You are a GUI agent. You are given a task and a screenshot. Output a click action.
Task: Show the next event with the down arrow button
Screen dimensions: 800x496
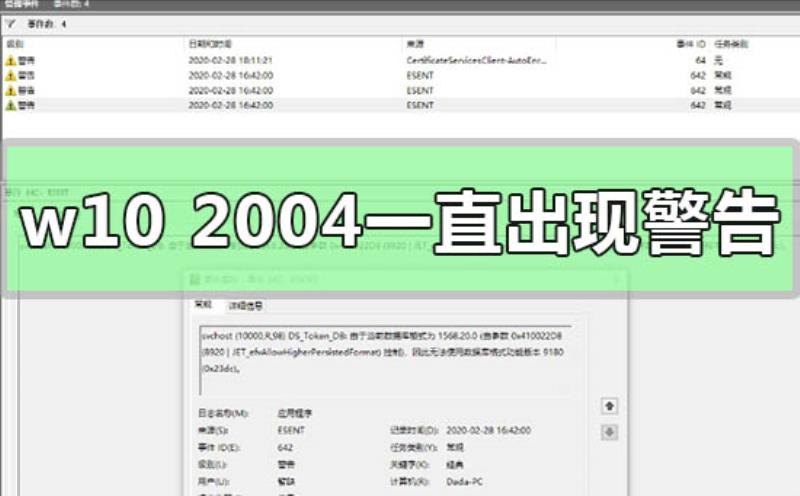[609, 432]
